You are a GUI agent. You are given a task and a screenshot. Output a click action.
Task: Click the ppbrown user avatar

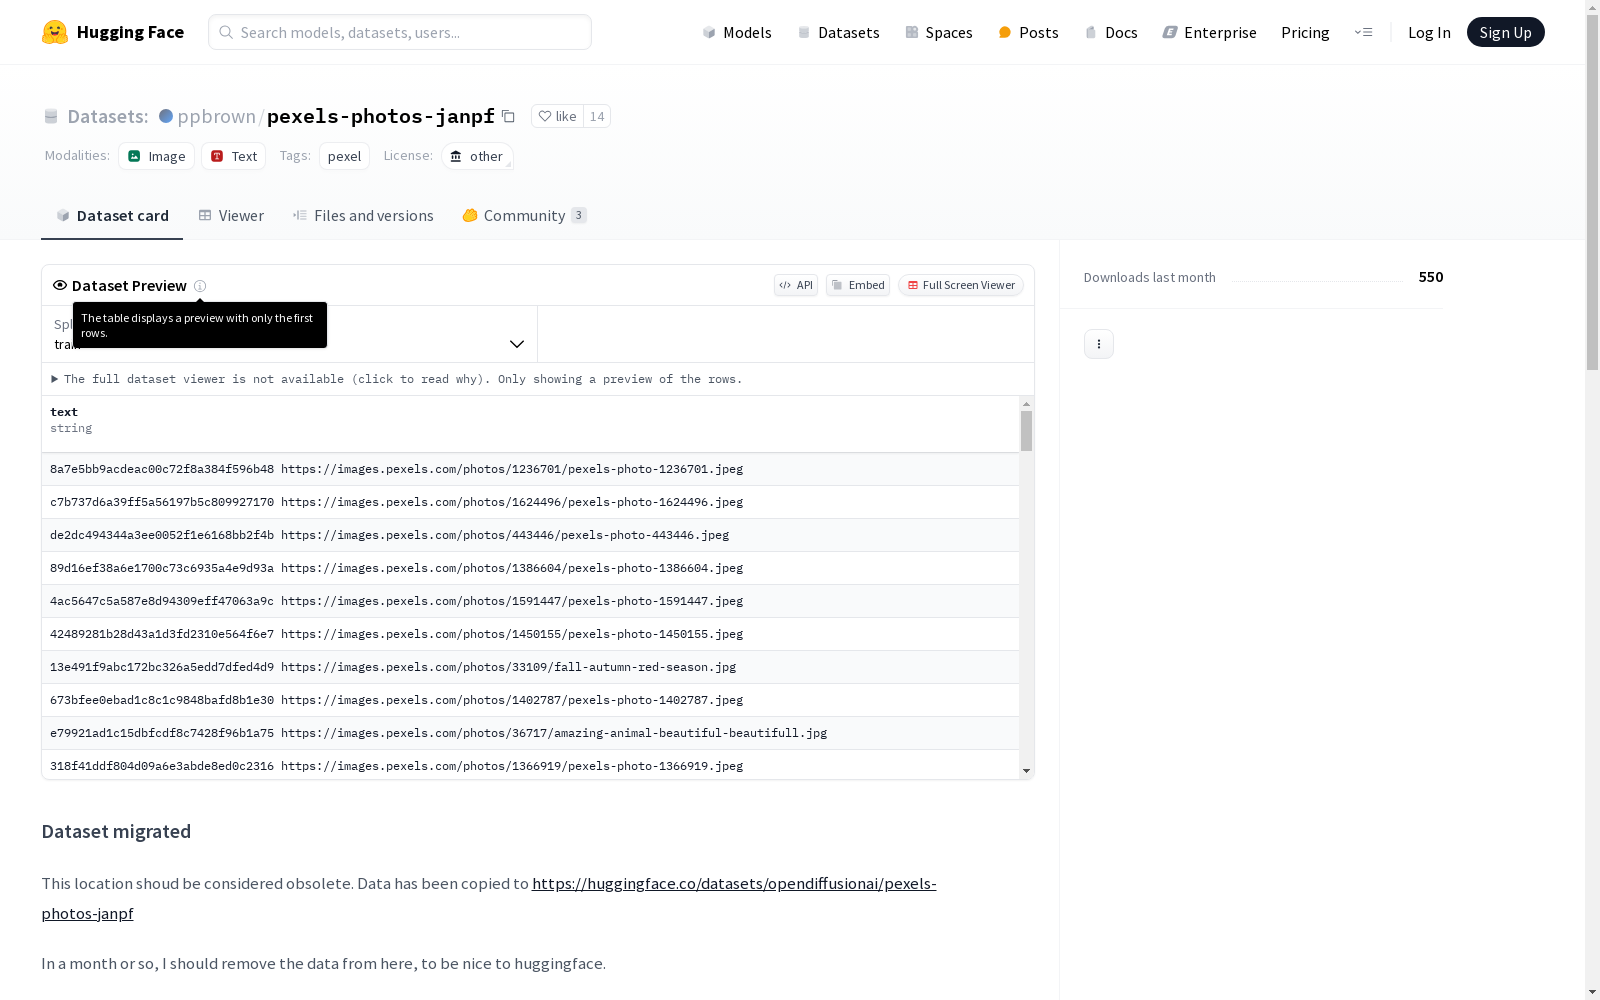point(166,116)
